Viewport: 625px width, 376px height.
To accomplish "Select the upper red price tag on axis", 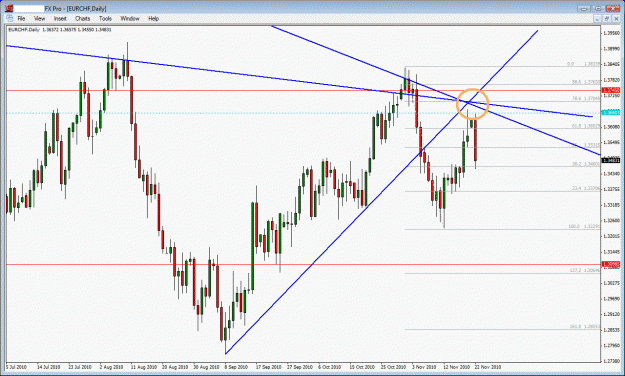I will 611,90.
